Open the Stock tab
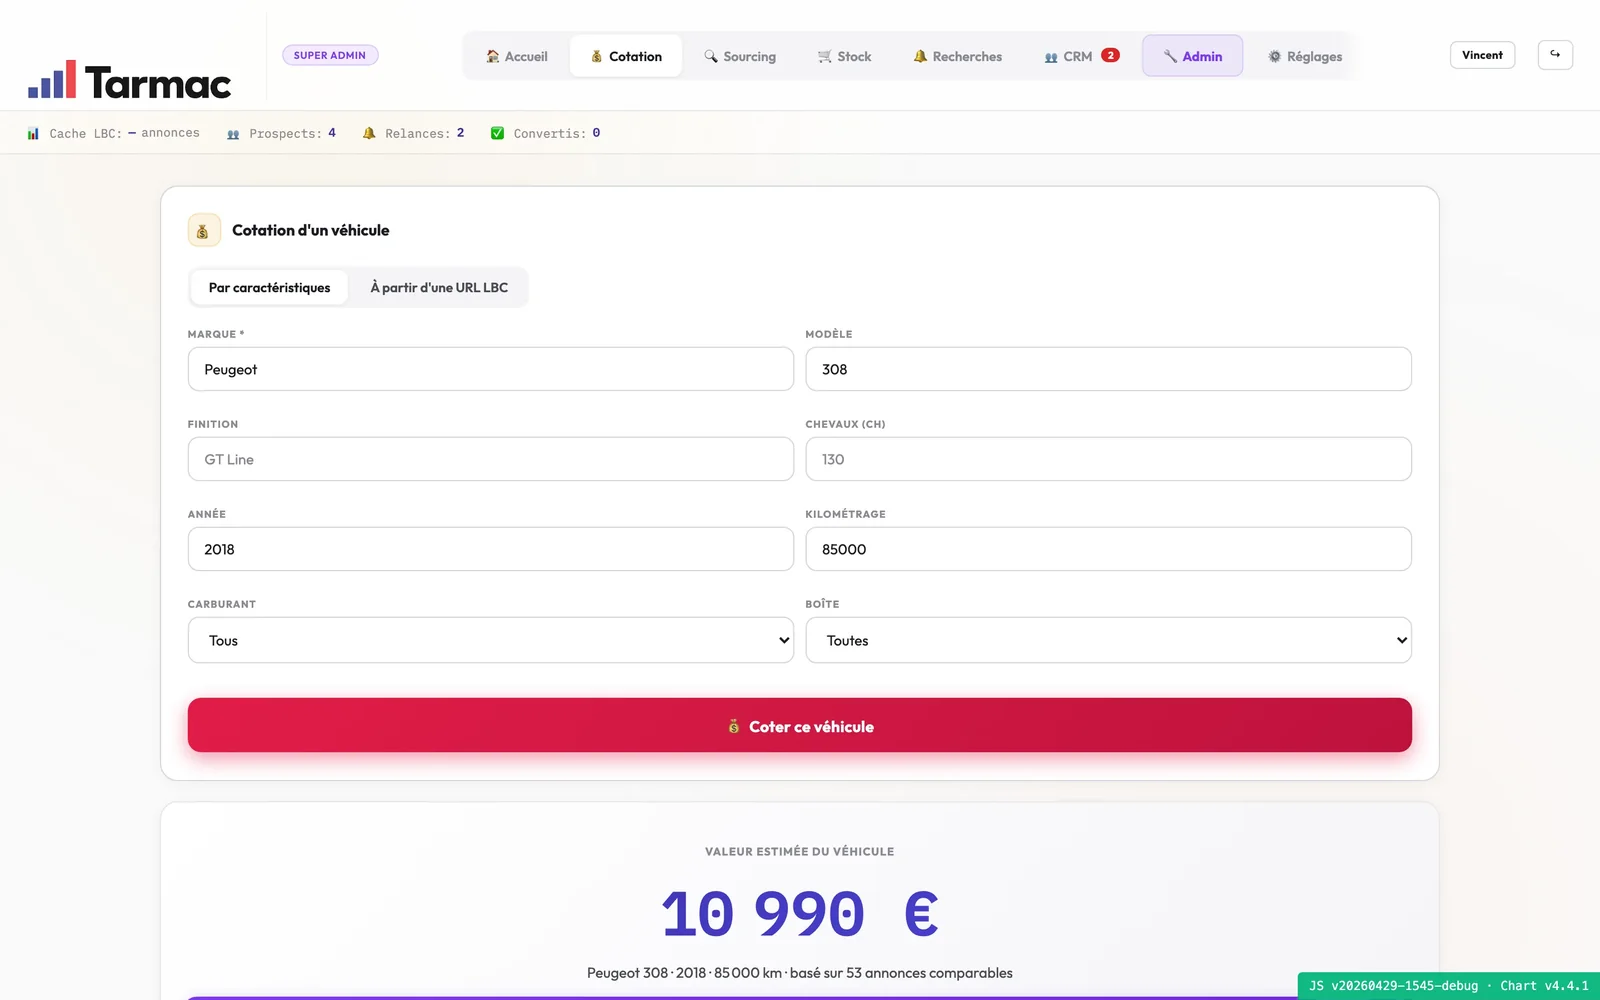The image size is (1600, 1000). [x=845, y=56]
